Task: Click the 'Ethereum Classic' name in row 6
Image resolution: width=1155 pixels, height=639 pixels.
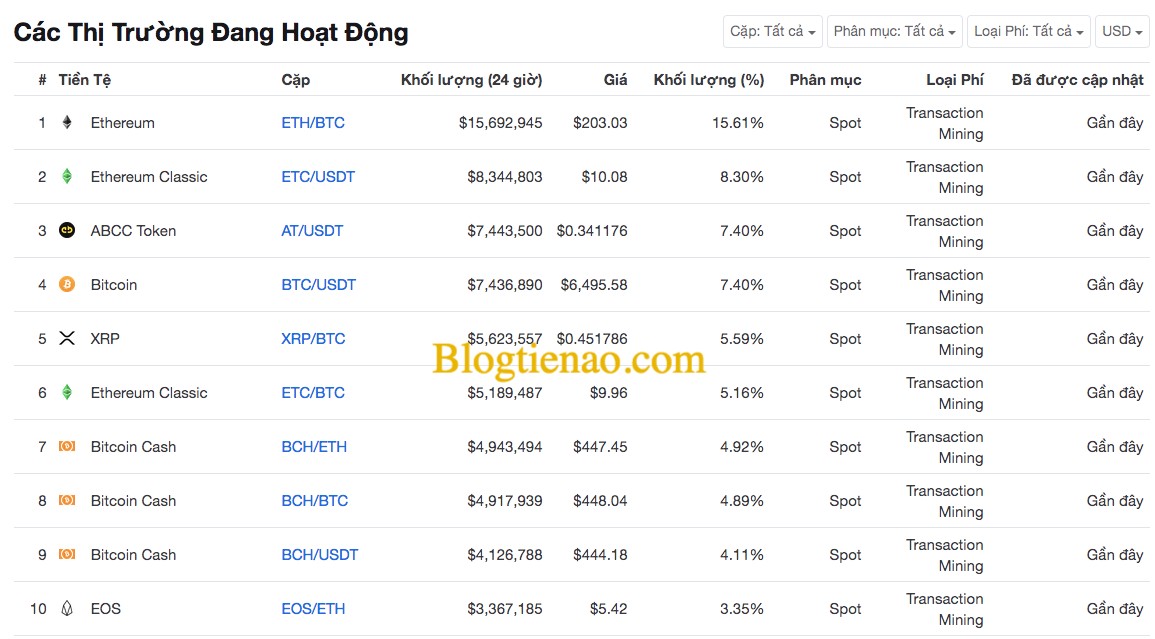Action: [149, 393]
